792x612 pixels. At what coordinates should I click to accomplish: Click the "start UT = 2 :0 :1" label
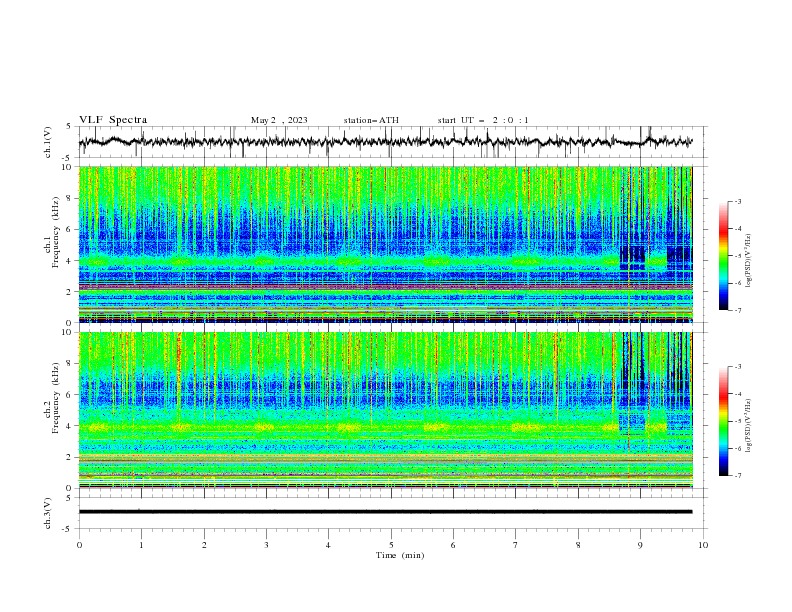pos(483,120)
